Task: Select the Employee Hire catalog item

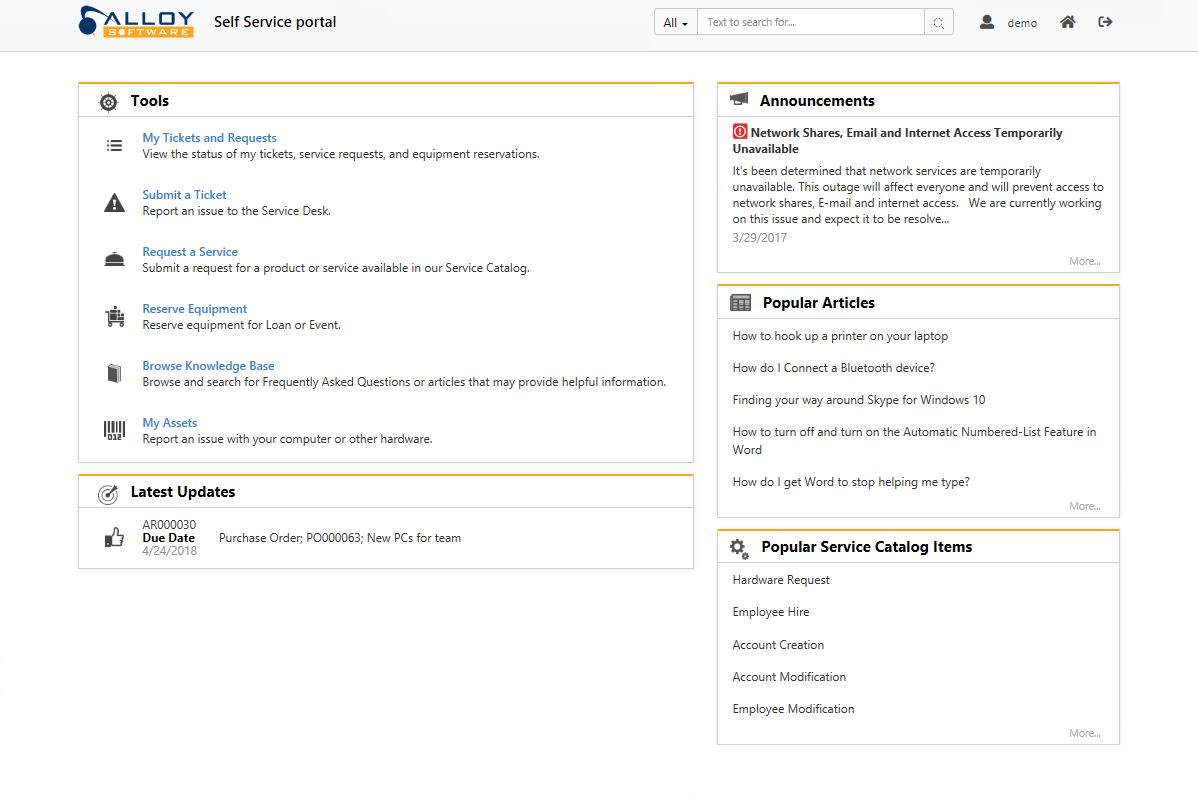Action: click(x=770, y=612)
